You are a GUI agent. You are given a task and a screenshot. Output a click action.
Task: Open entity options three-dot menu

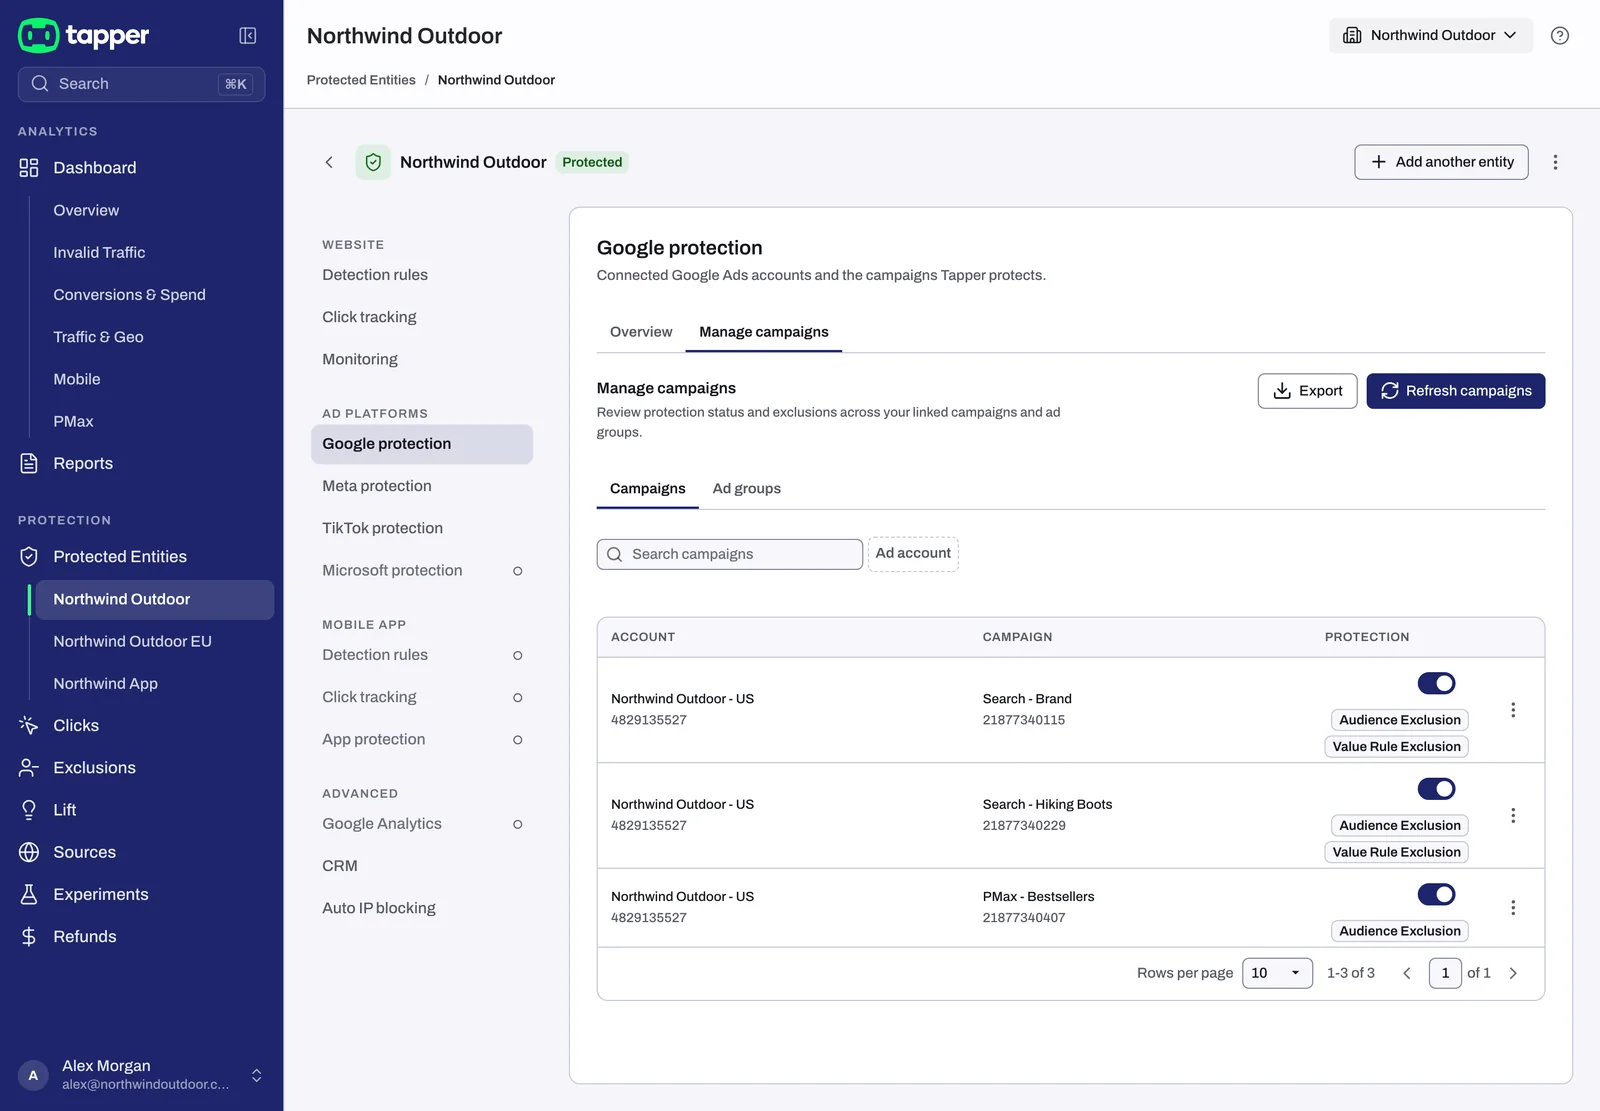(1555, 162)
